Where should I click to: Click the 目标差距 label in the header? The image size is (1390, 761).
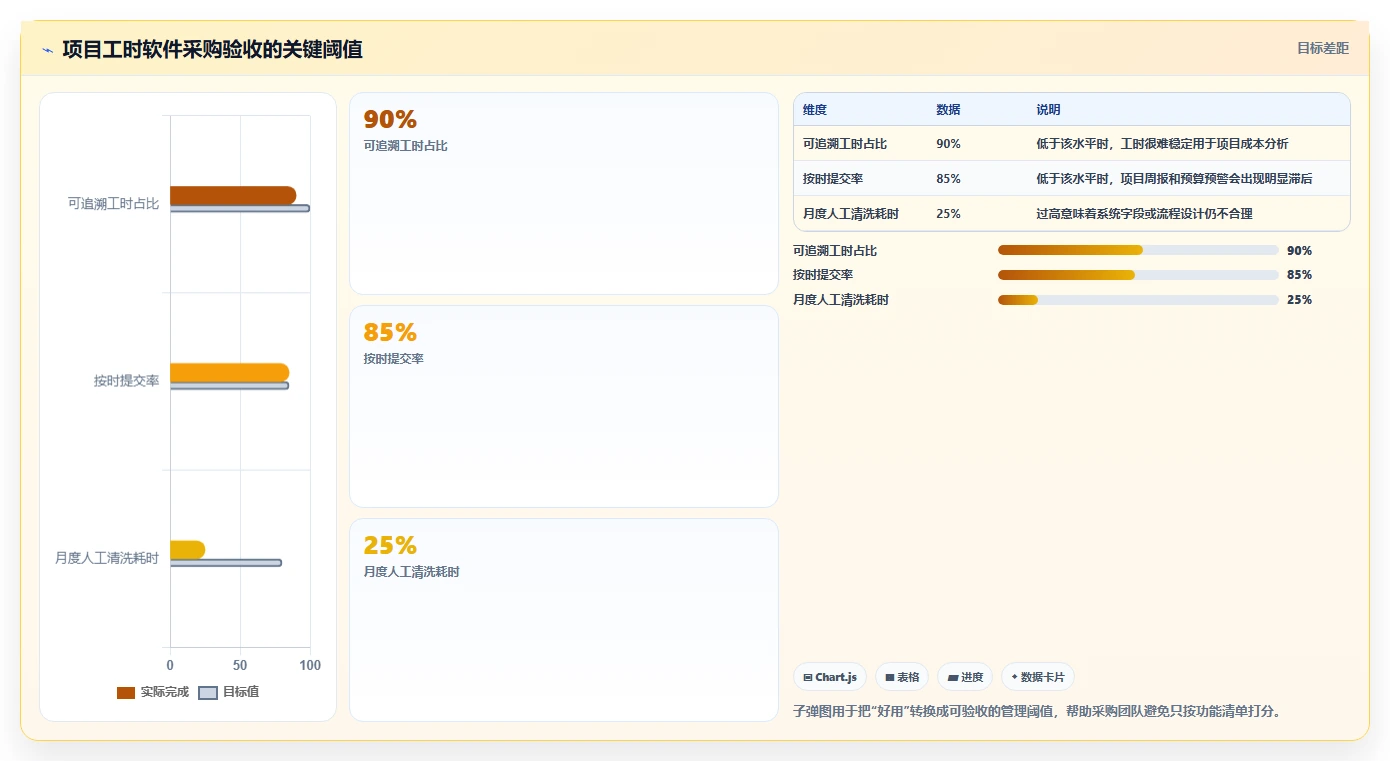point(1323,48)
